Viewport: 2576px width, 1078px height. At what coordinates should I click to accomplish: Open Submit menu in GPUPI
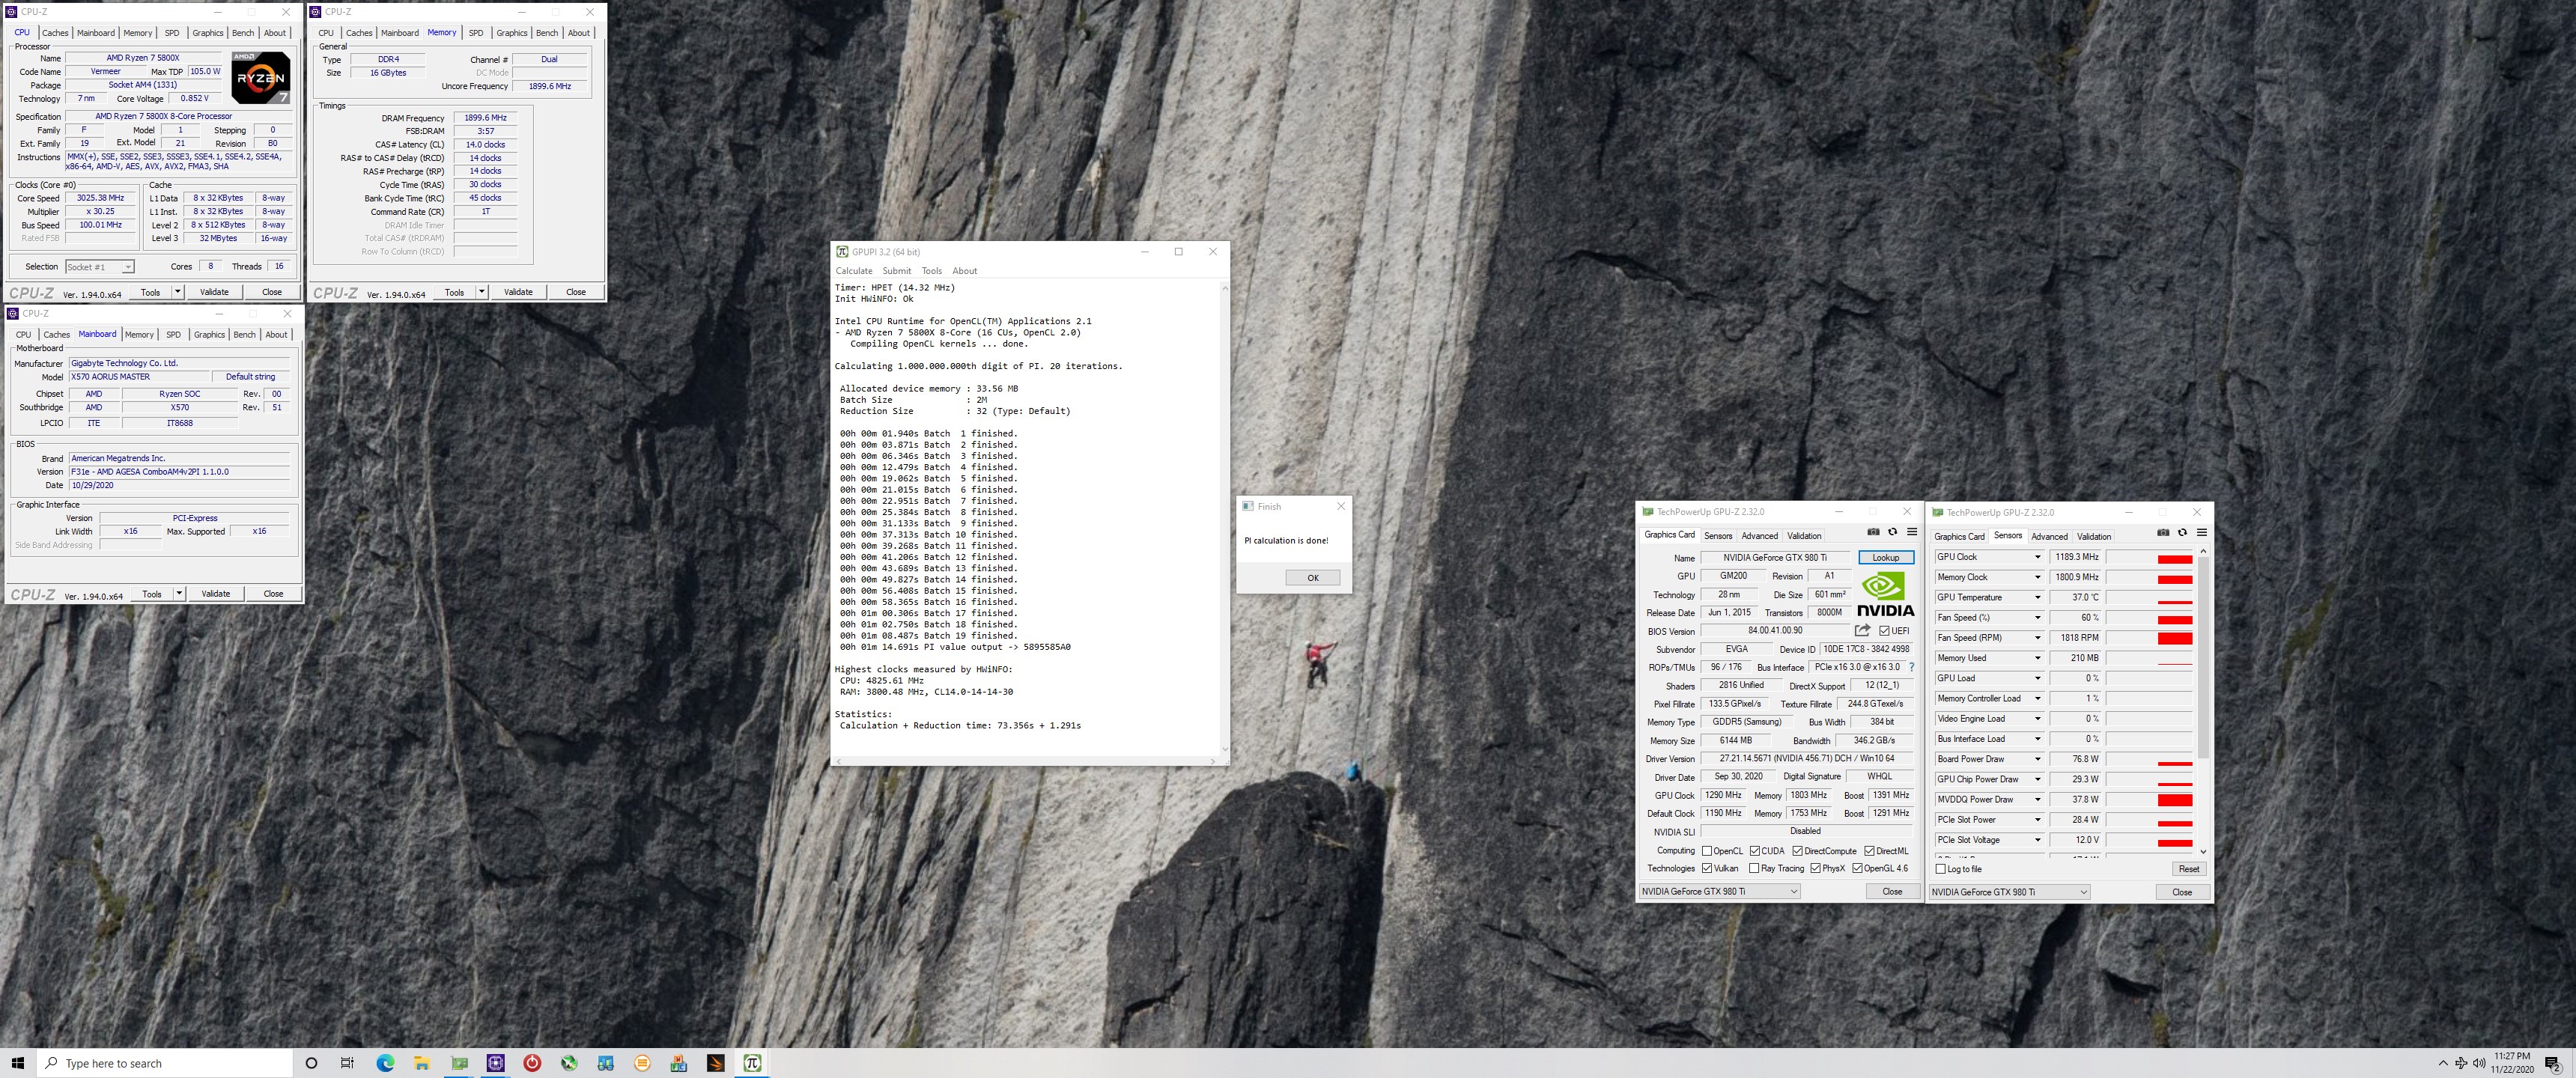[896, 271]
